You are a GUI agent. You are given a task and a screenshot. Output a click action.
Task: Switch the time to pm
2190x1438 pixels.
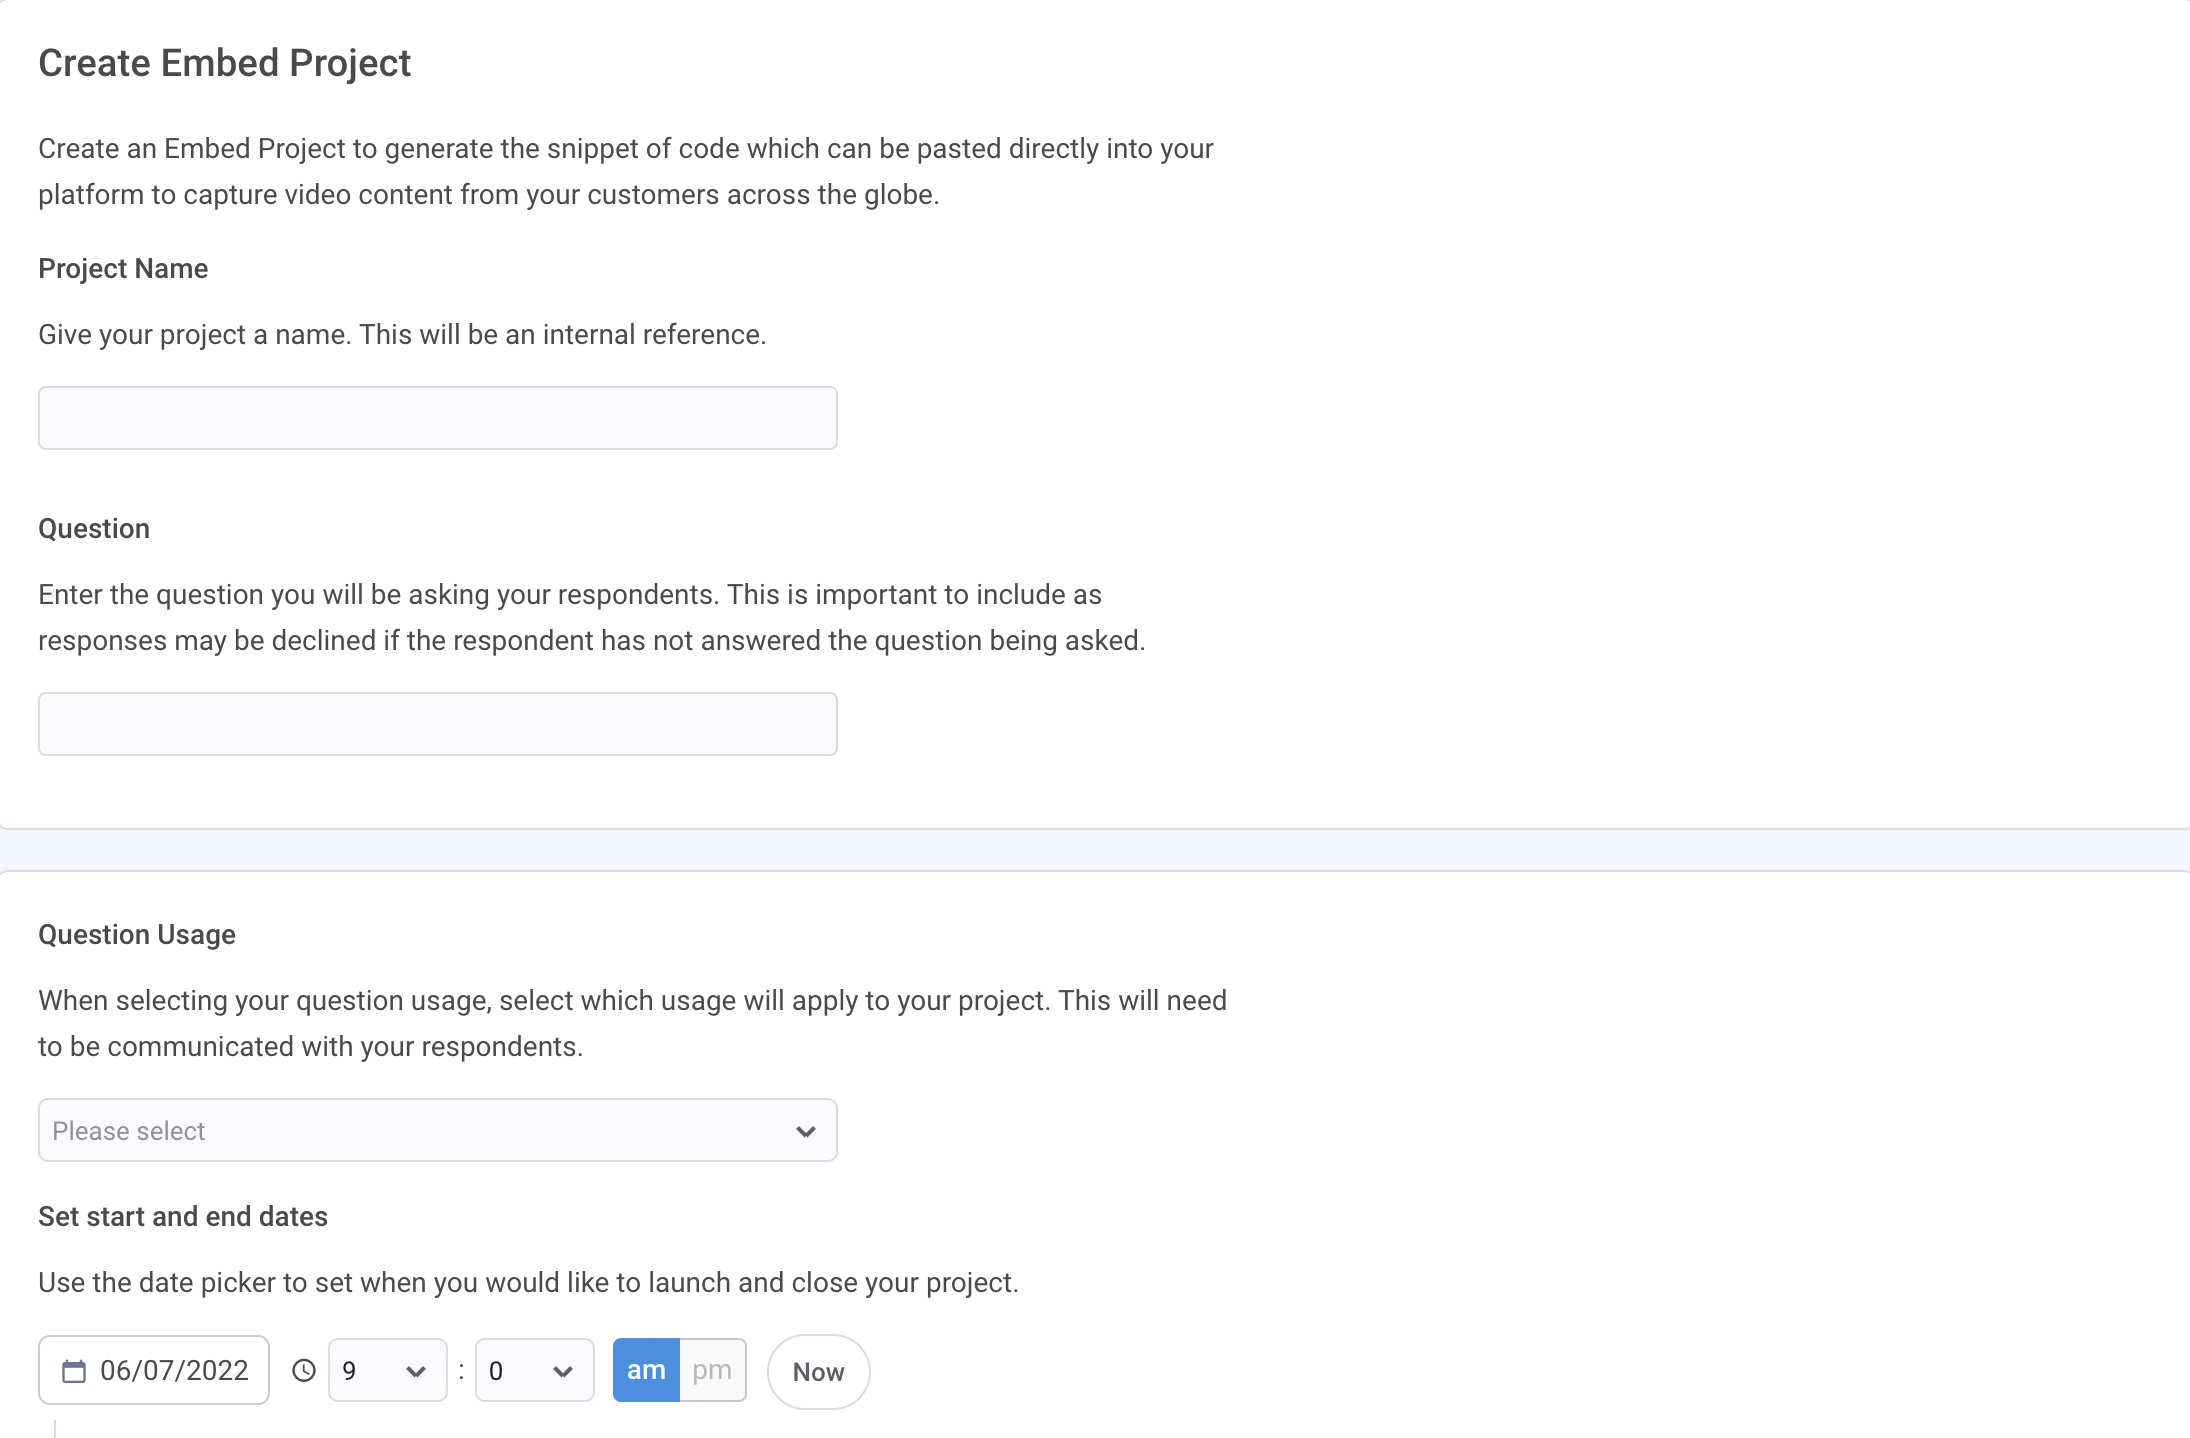click(713, 1370)
